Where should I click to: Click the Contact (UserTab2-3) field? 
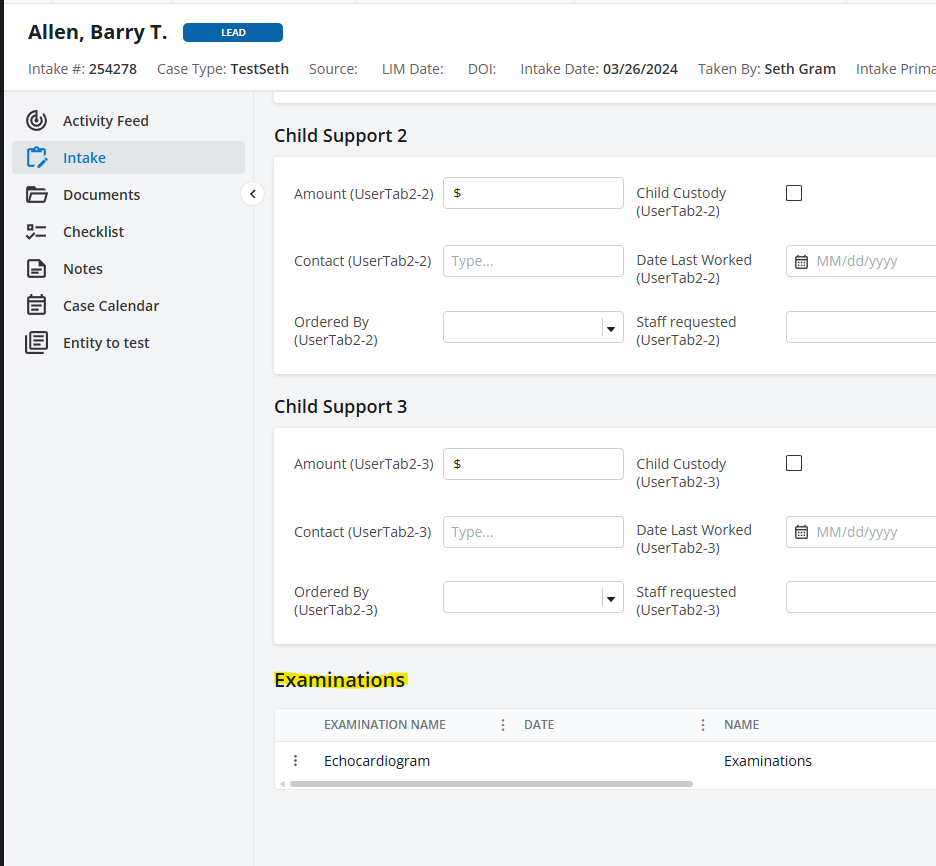click(533, 532)
